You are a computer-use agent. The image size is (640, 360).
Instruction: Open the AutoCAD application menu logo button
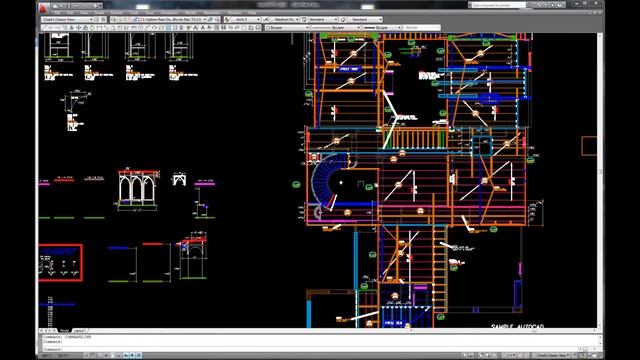pos(44,7)
